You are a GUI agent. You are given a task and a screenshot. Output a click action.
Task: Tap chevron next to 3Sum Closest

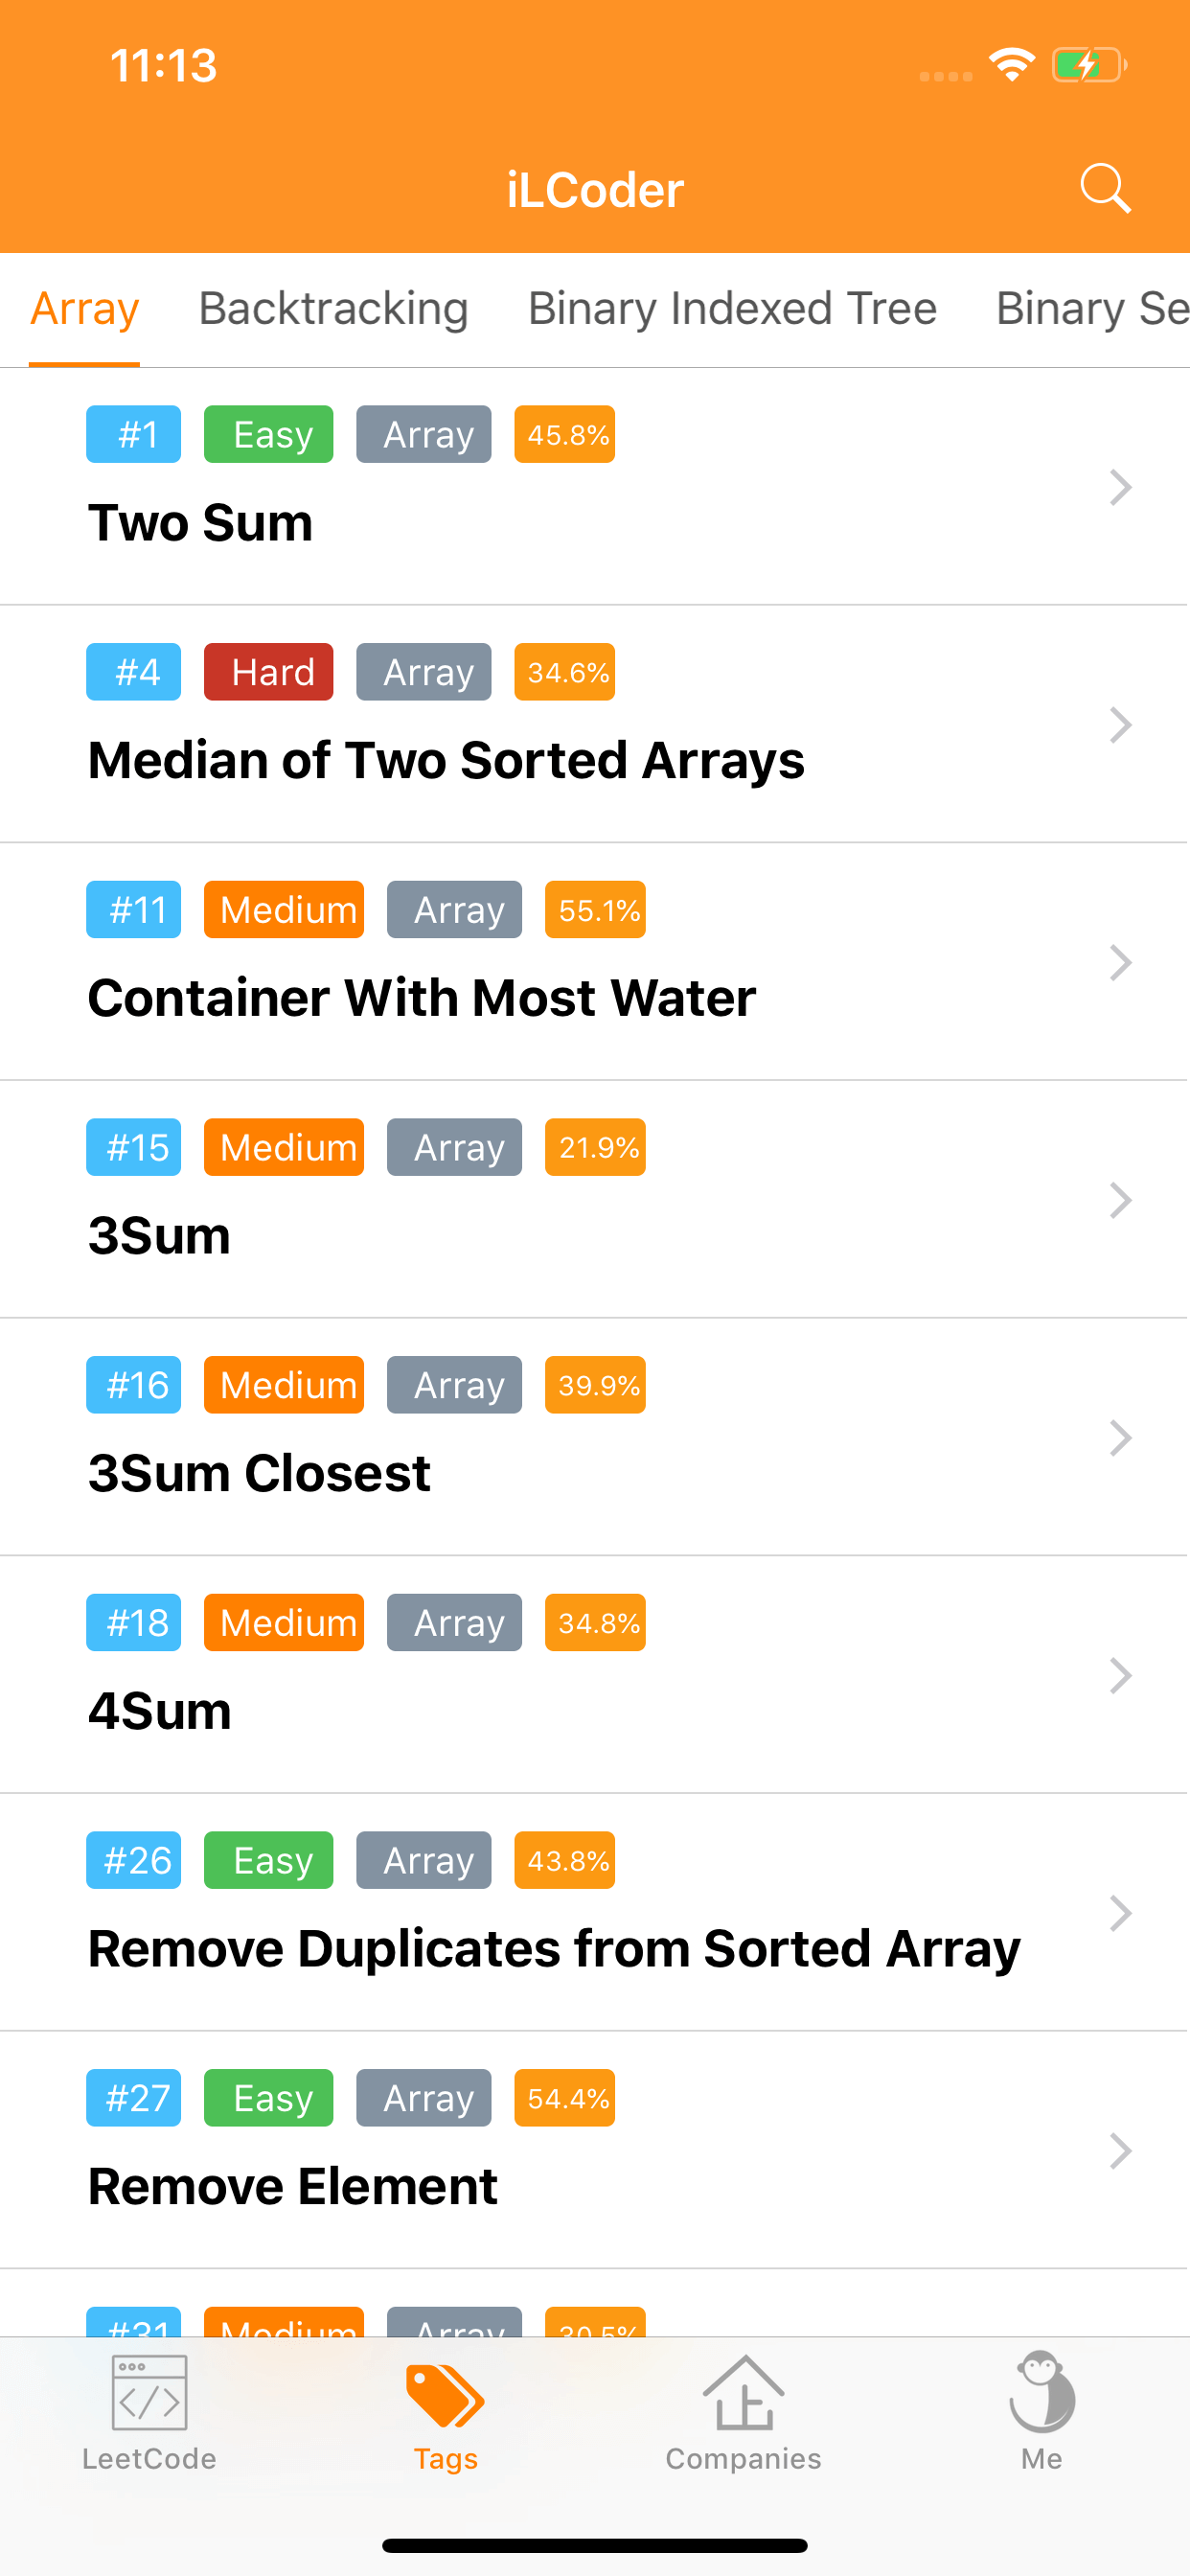(1120, 1438)
